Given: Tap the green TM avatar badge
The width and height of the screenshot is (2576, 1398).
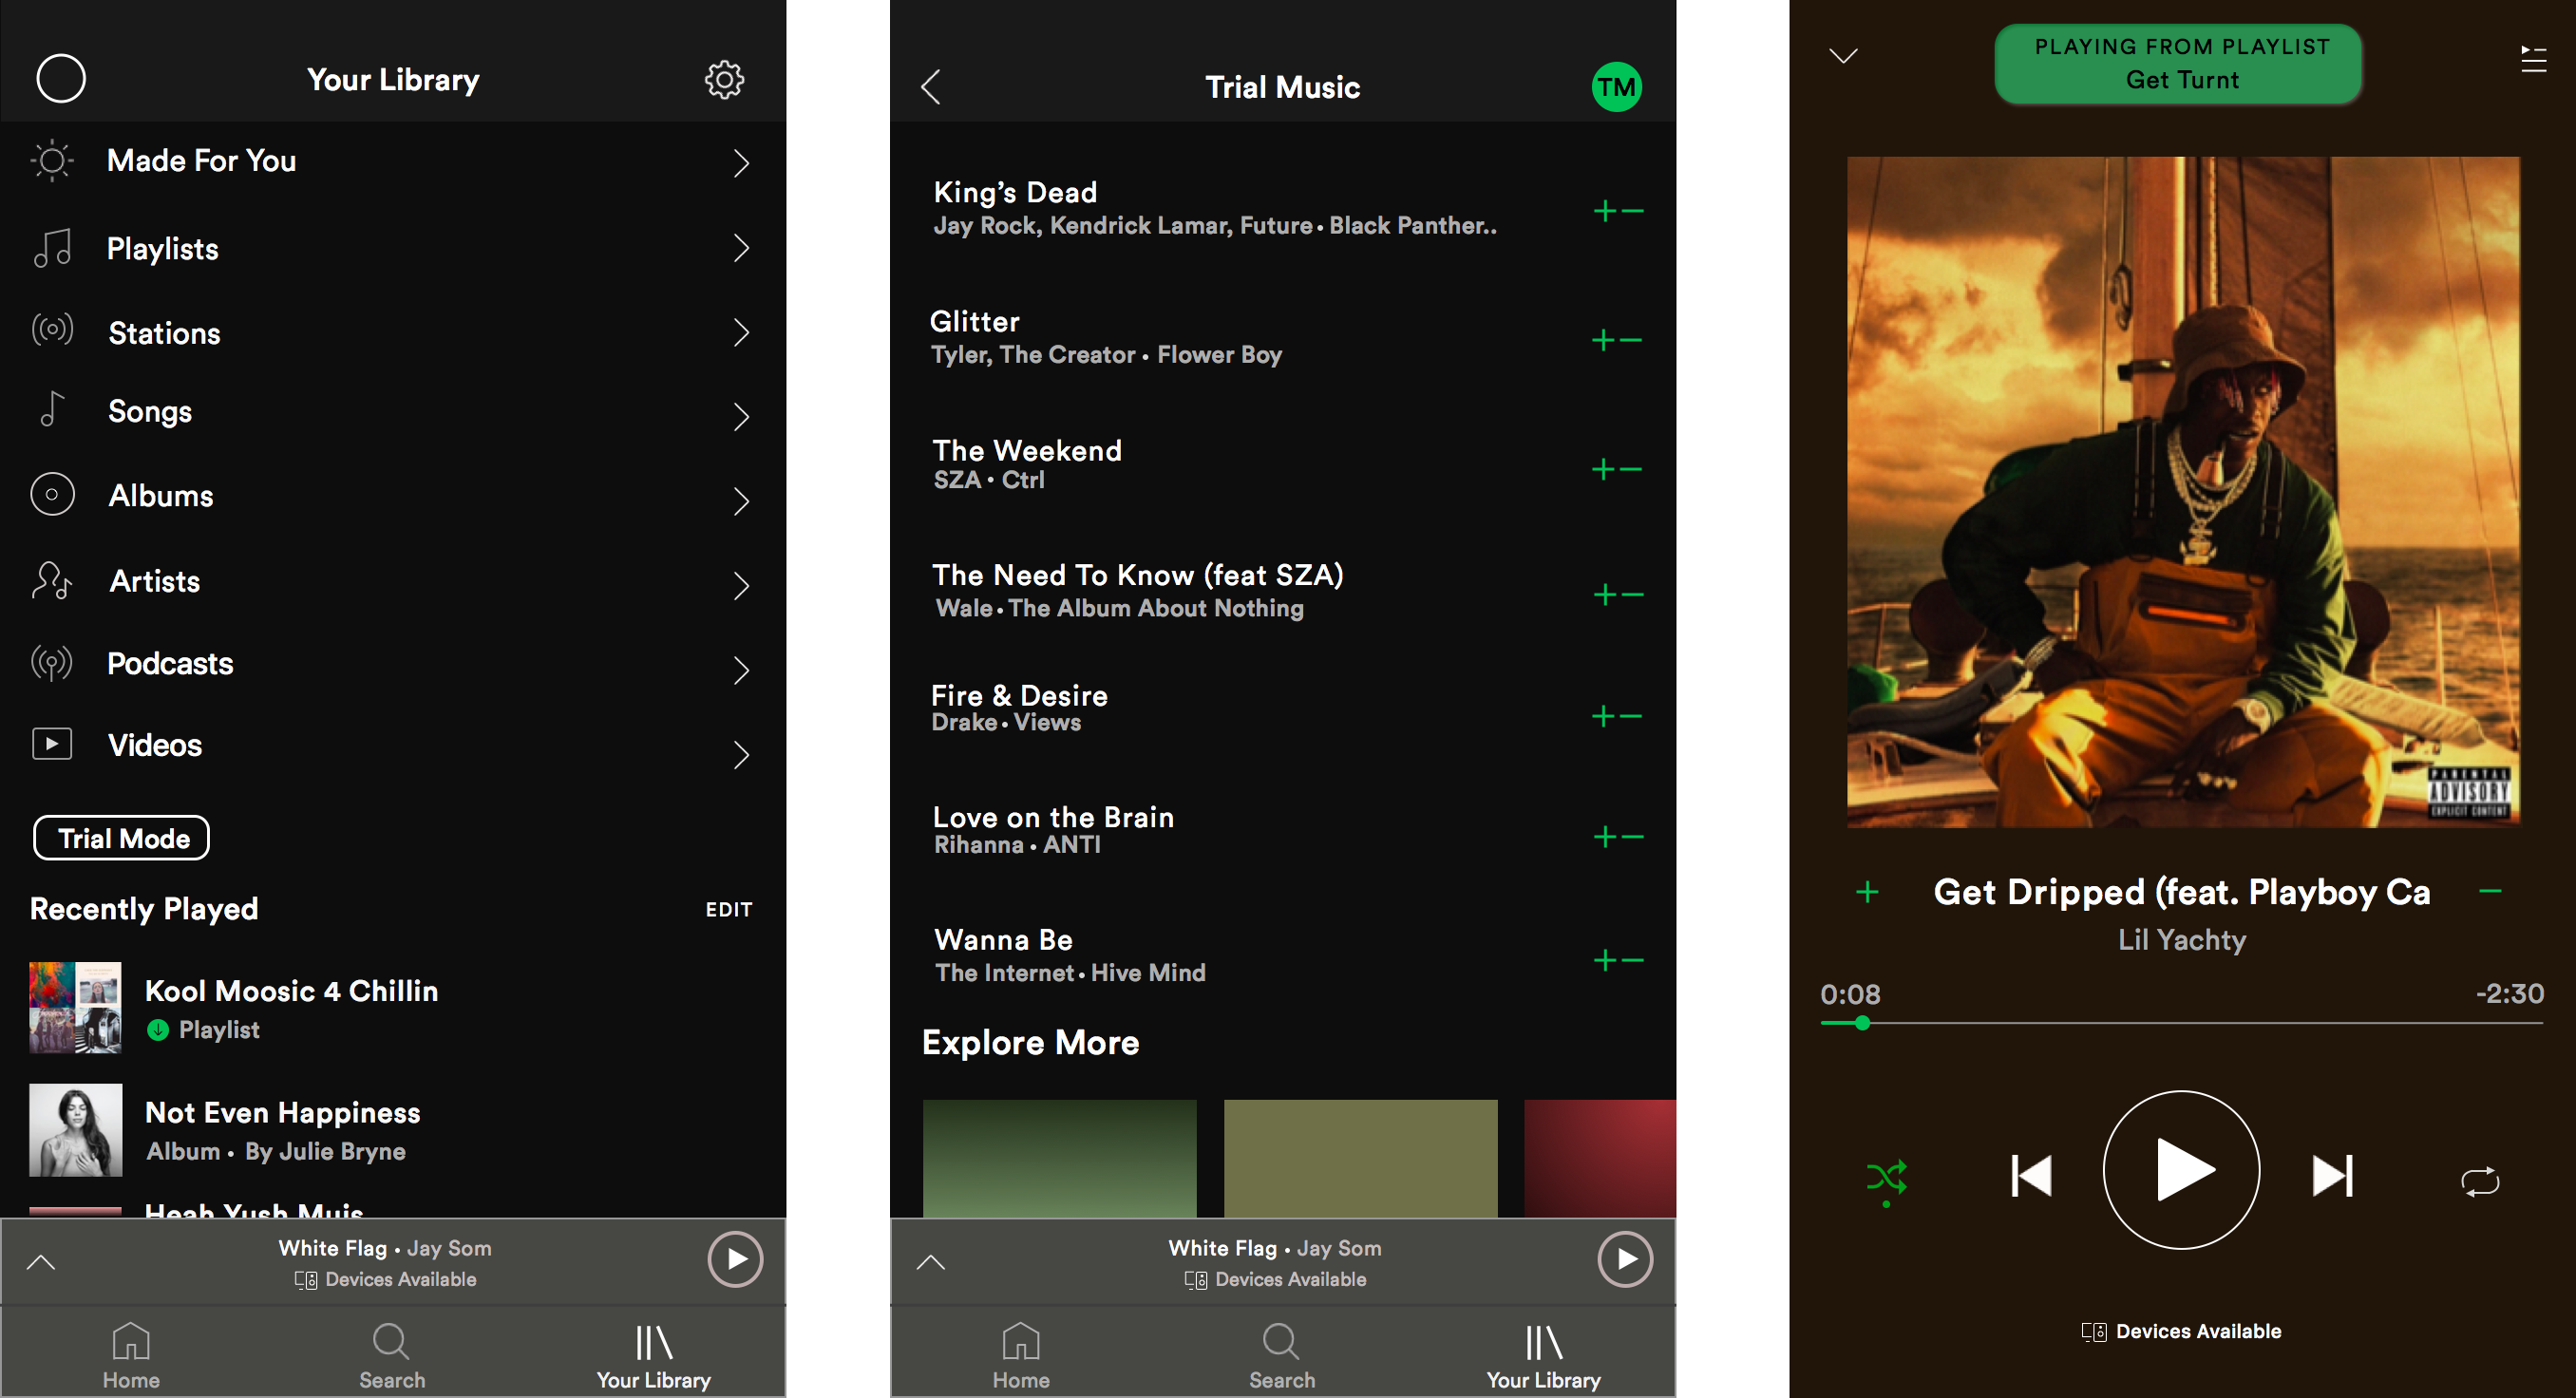Looking at the screenshot, I should (1616, 87).
